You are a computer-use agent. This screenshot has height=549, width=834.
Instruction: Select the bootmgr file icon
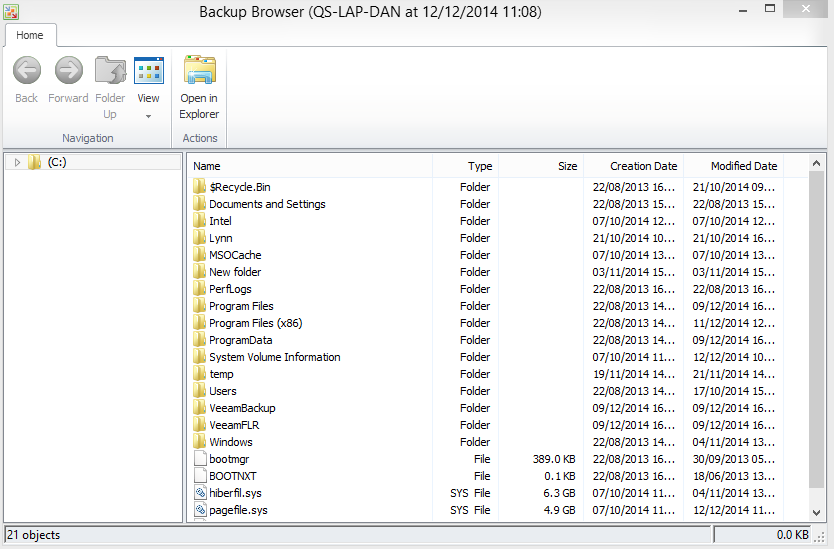[200, 459]
